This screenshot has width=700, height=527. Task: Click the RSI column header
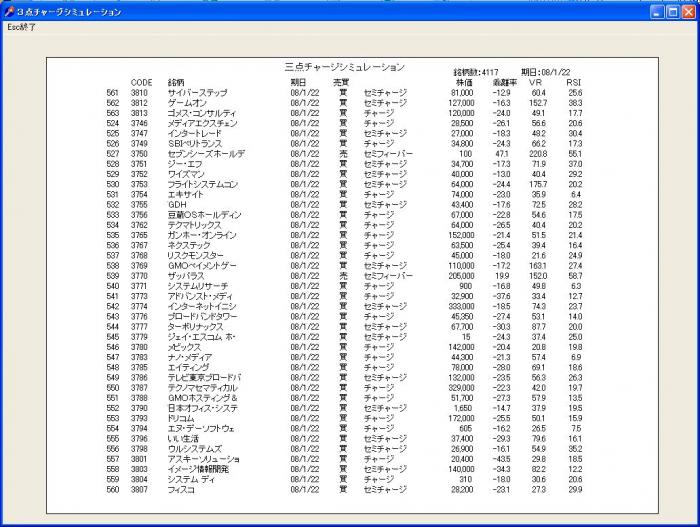(x=574, y=82)
